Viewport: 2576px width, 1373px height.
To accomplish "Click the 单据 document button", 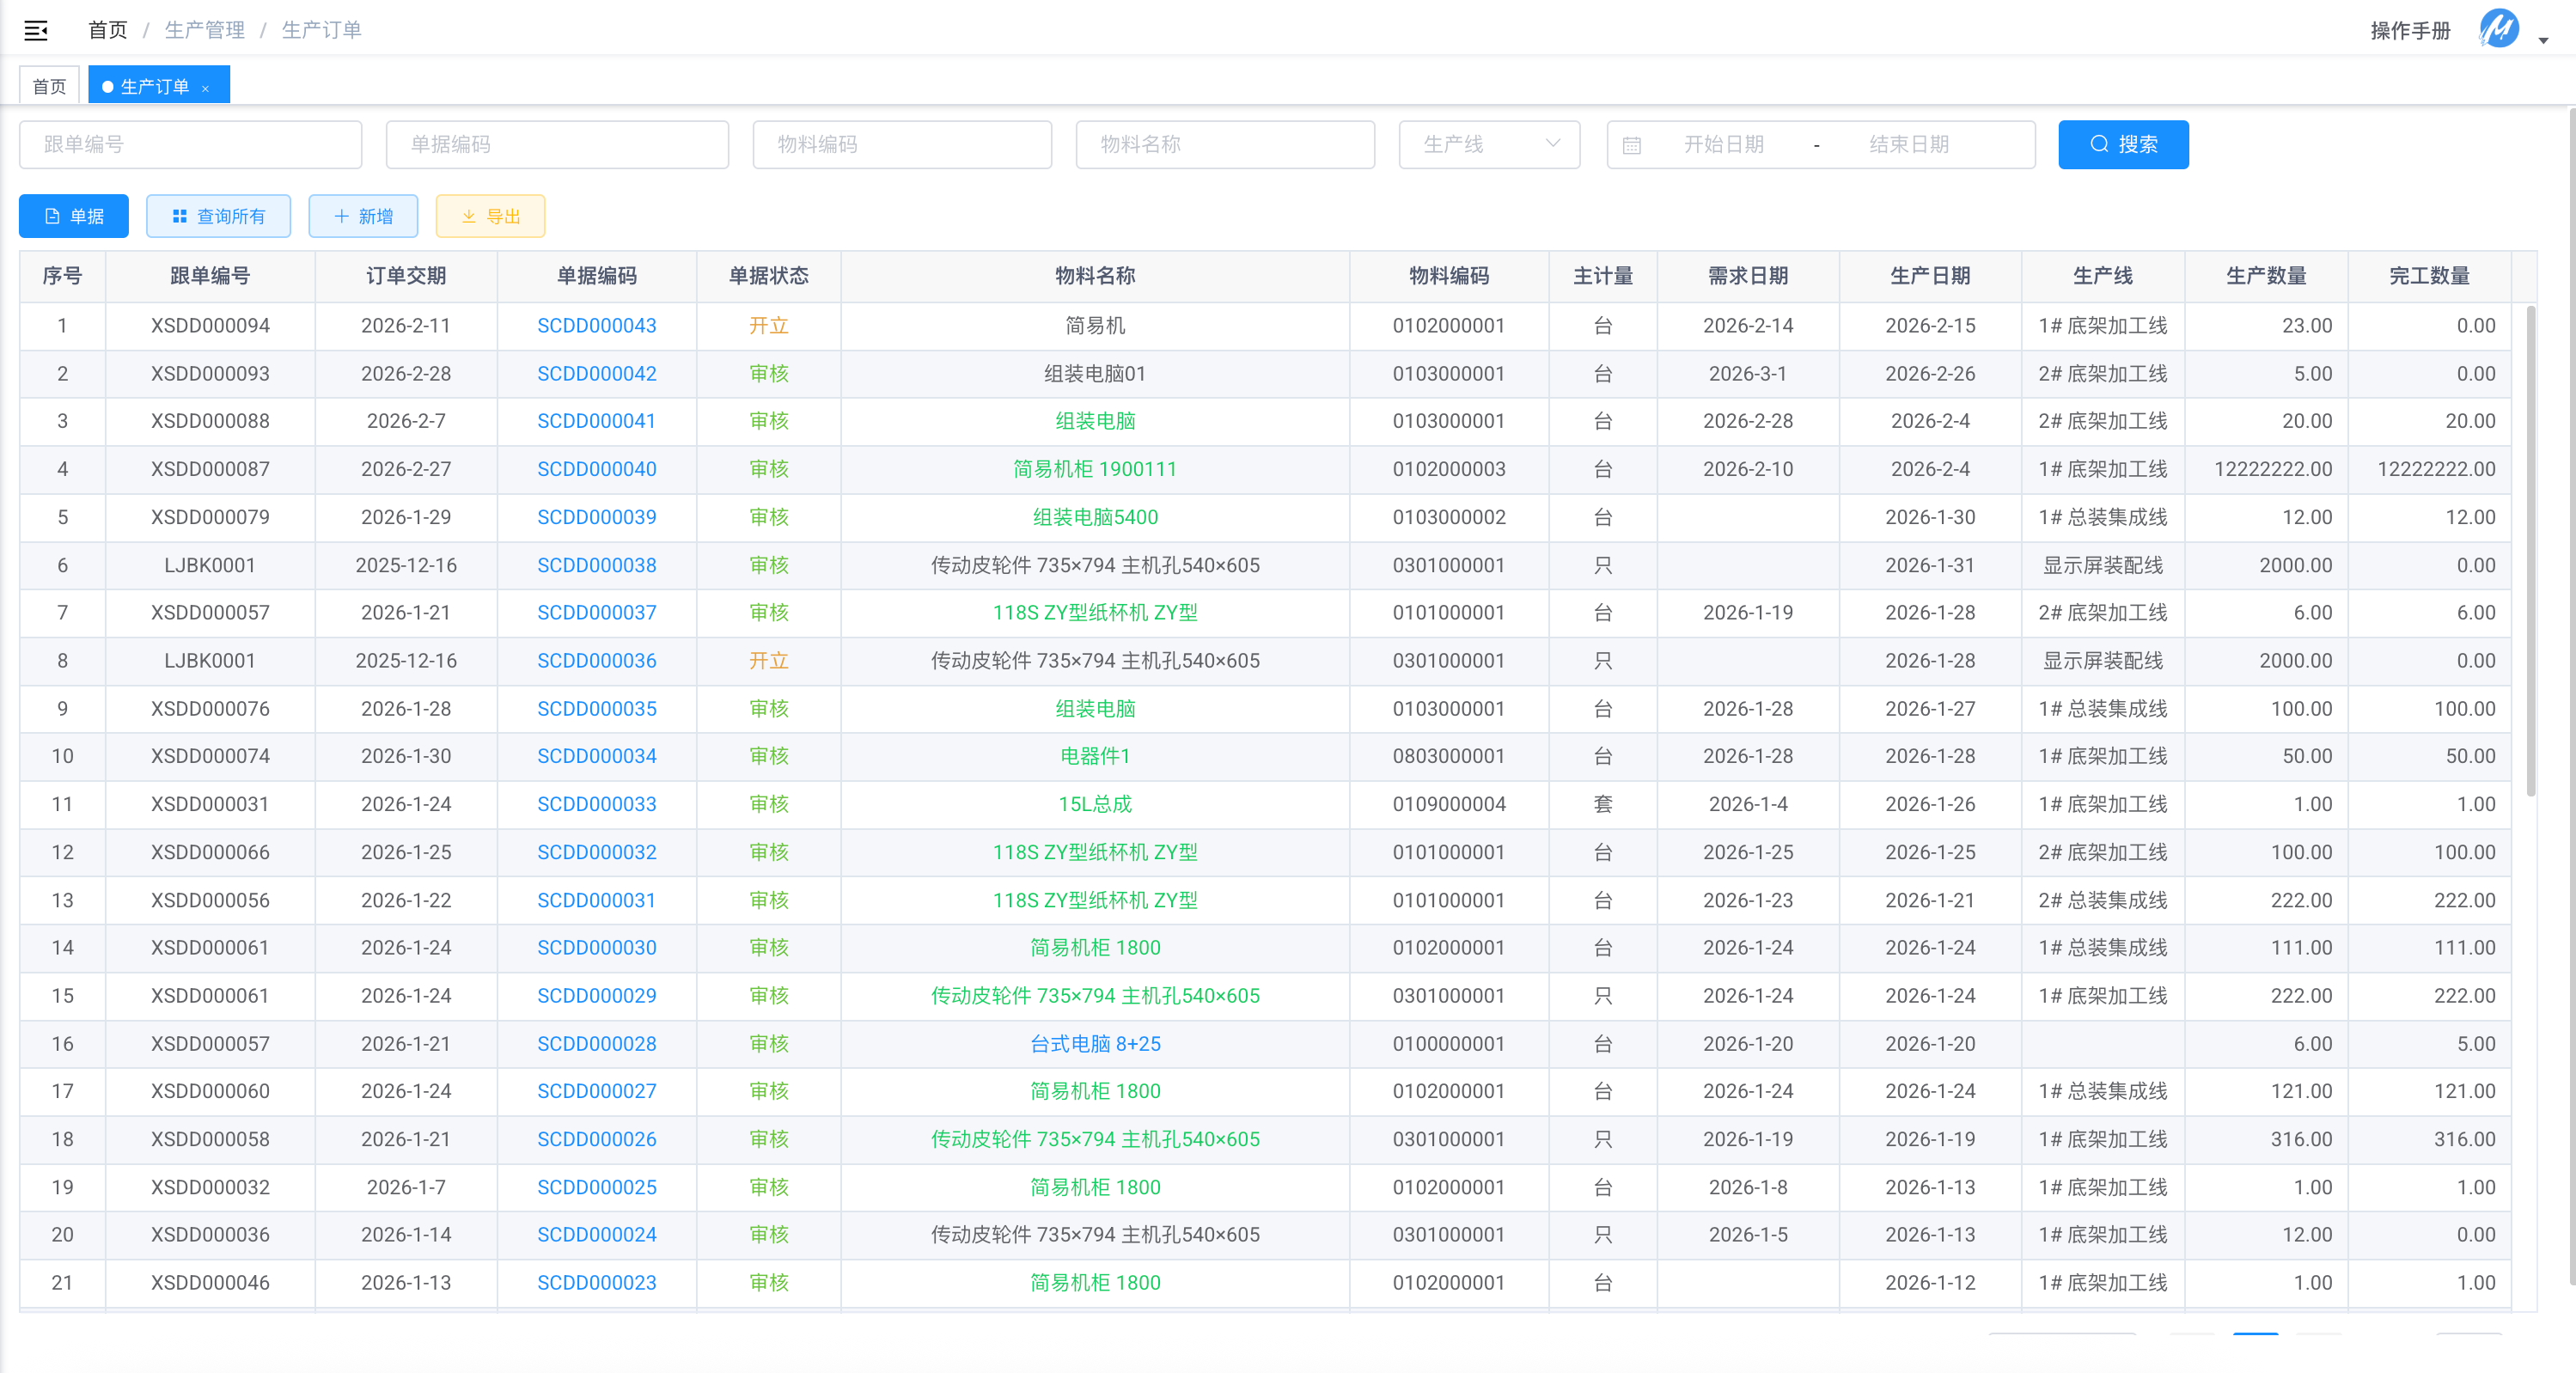I will tap(74, 216).
